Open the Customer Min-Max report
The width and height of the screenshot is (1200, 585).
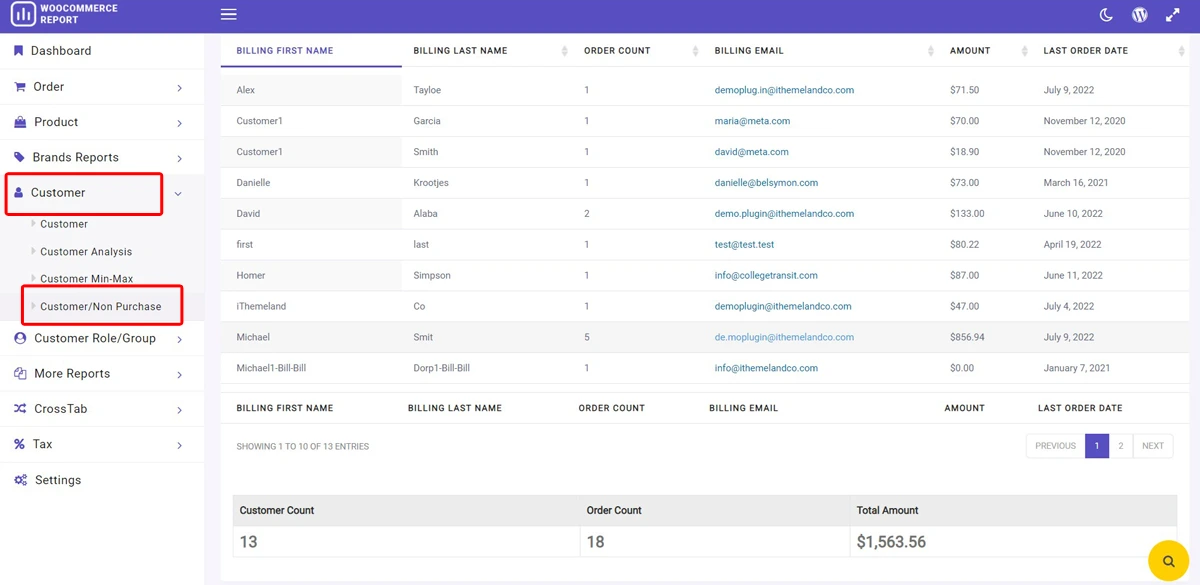click(86, 279)
